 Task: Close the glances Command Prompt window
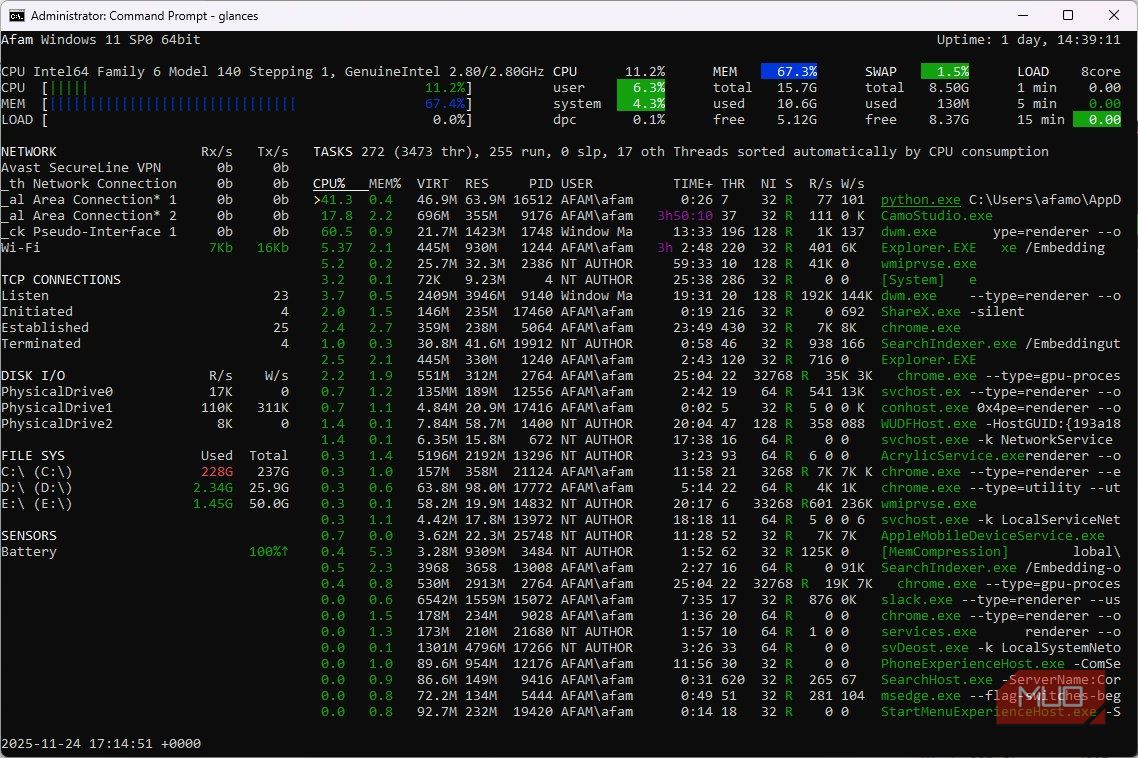click(x=1114, y=15)
